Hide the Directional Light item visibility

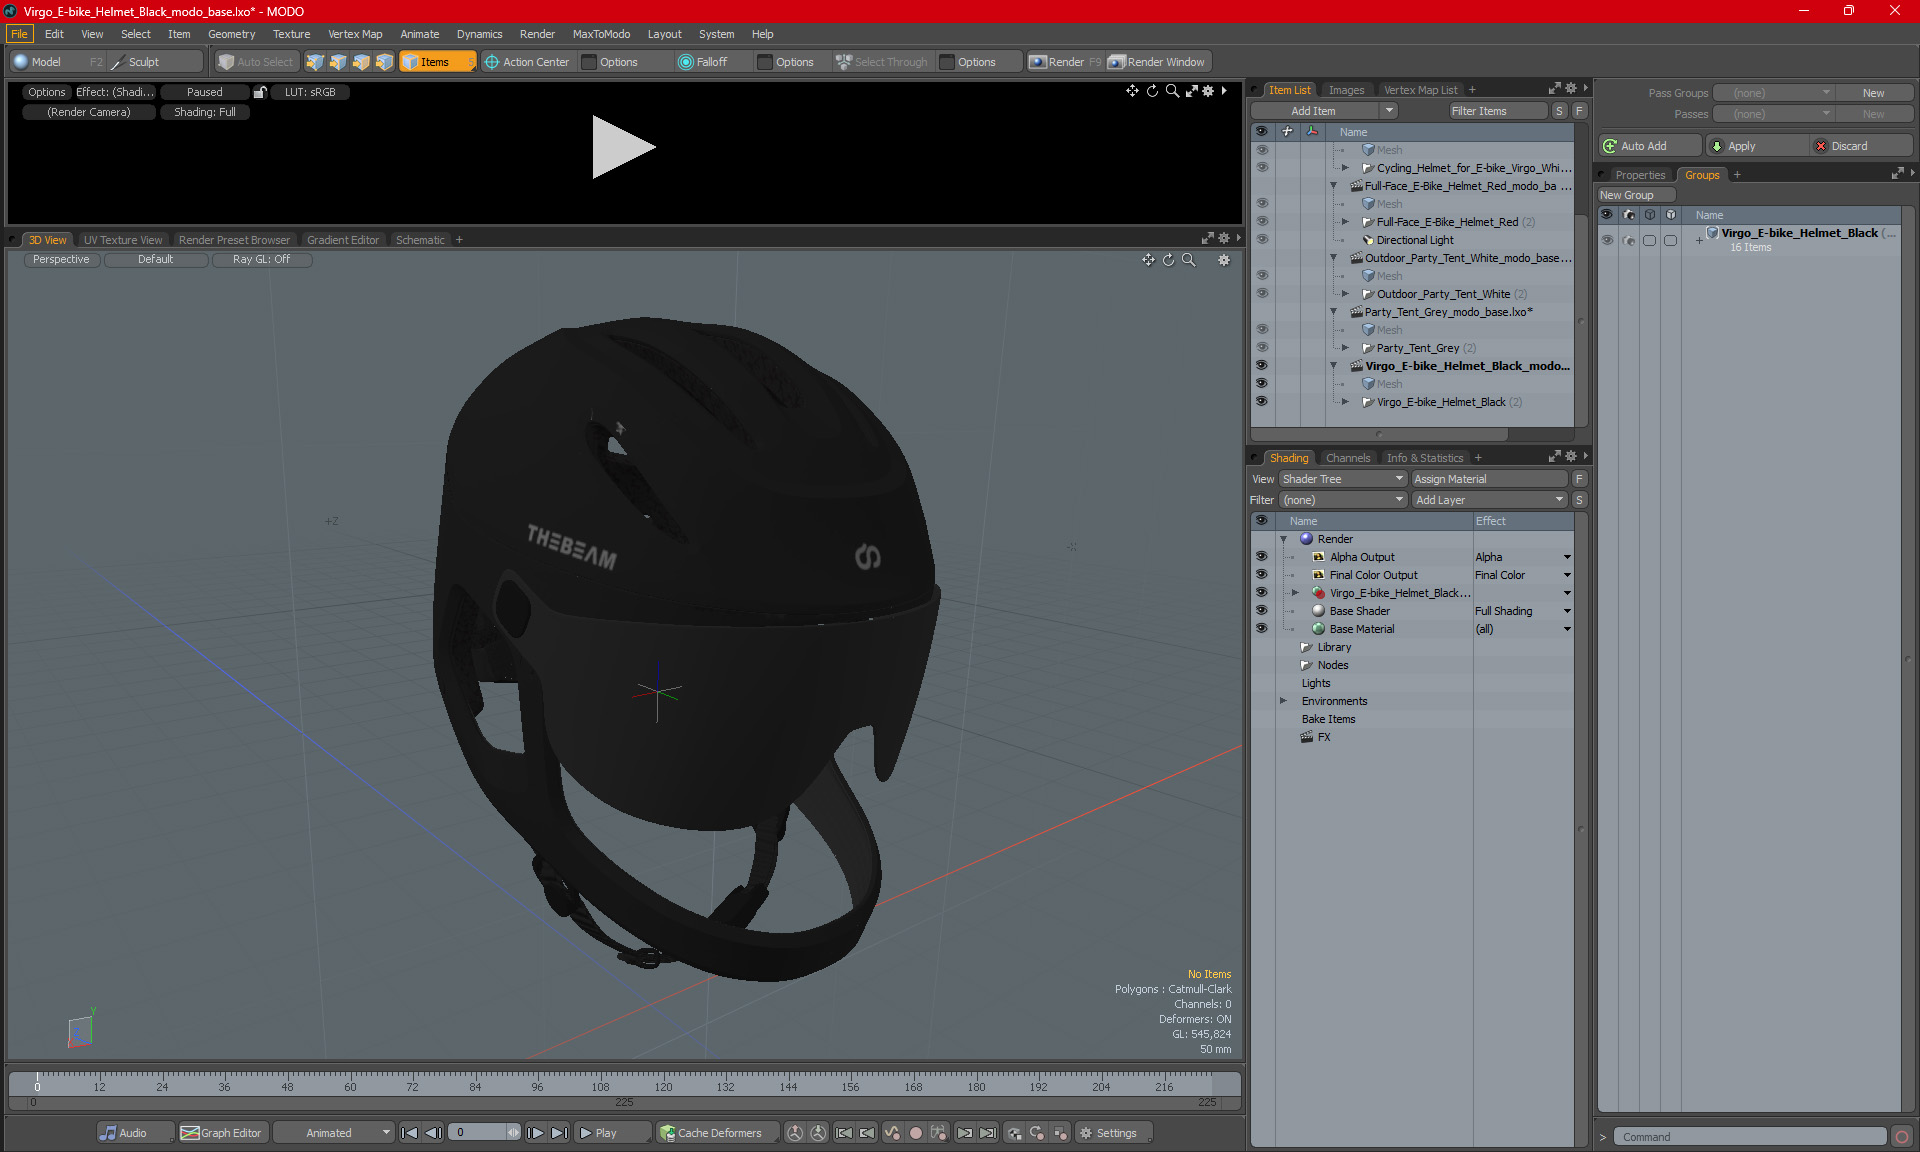1261,240
